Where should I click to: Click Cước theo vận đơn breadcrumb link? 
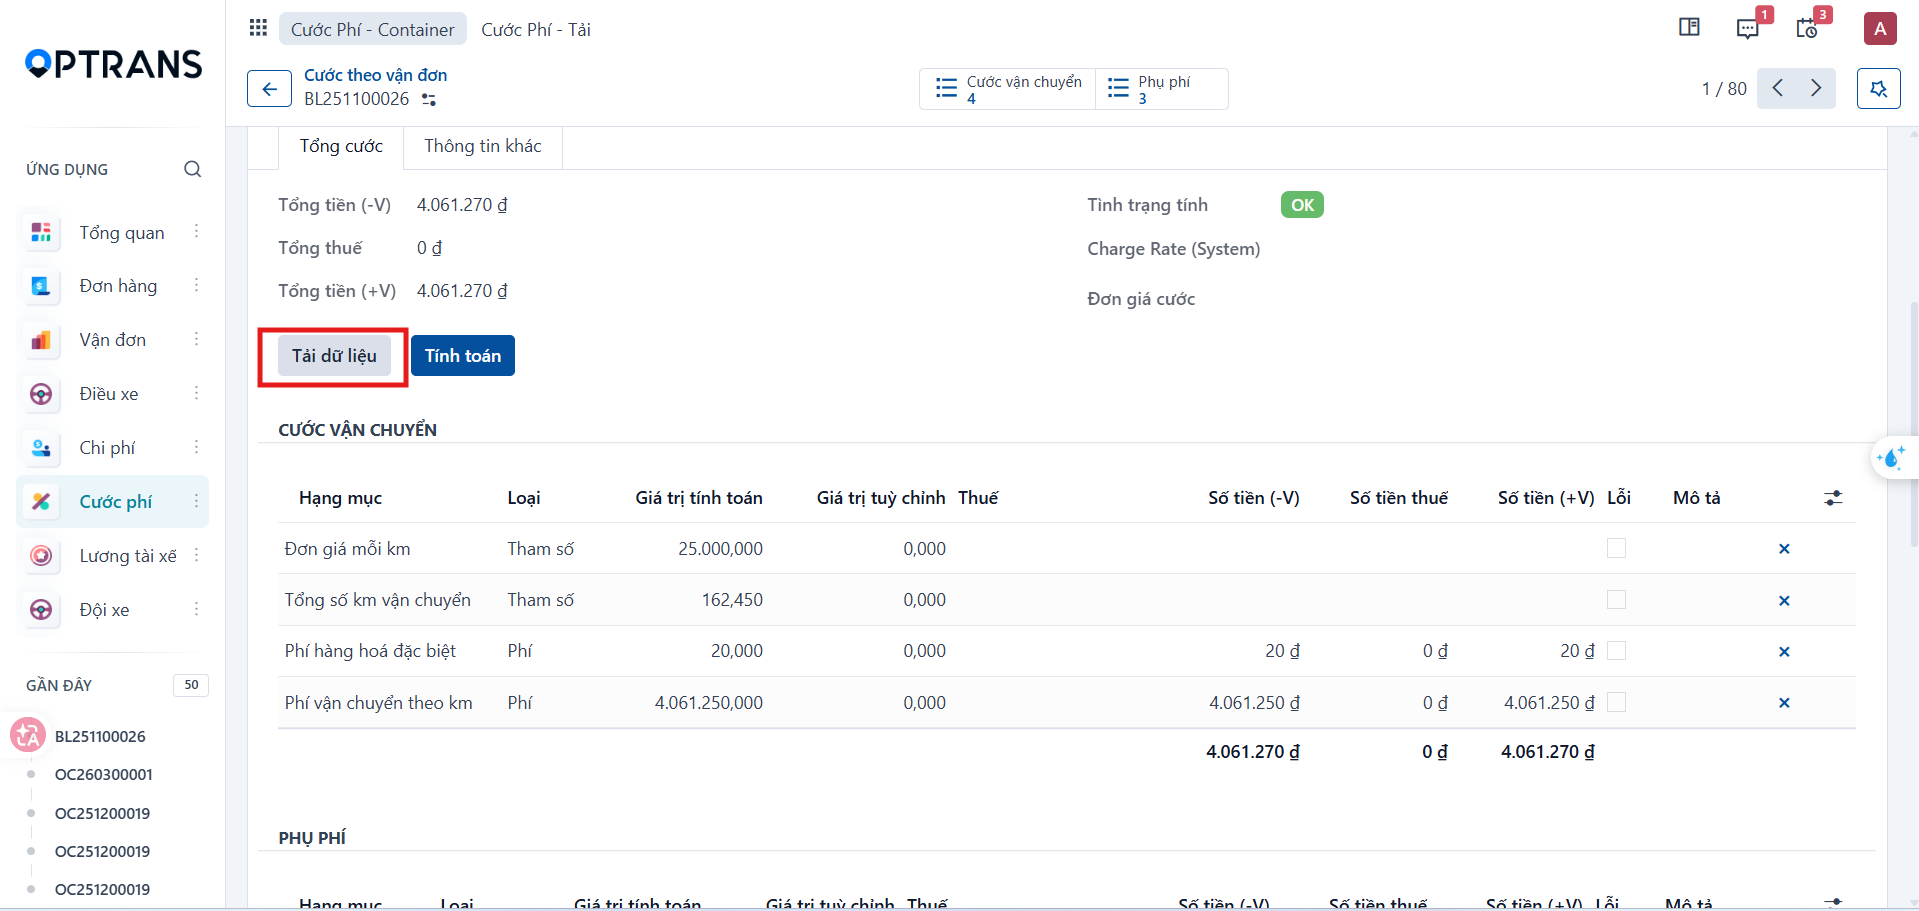pyautogui.click(x=376, y=75)
